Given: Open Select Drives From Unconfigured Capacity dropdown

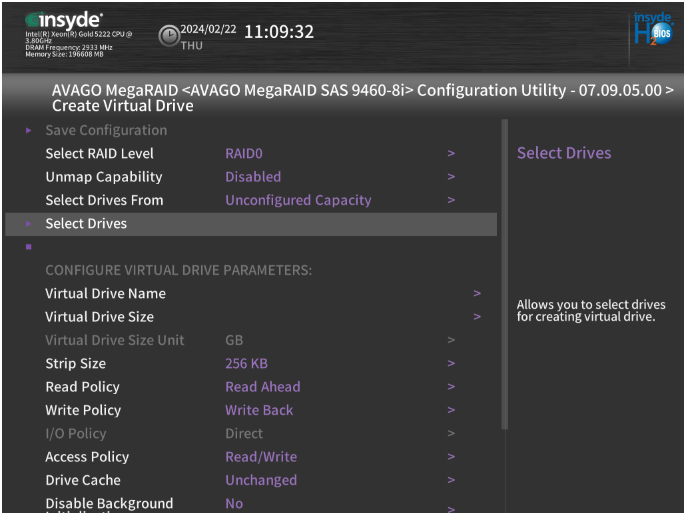Looking at the screenshot, I should (x=298, y=200).
